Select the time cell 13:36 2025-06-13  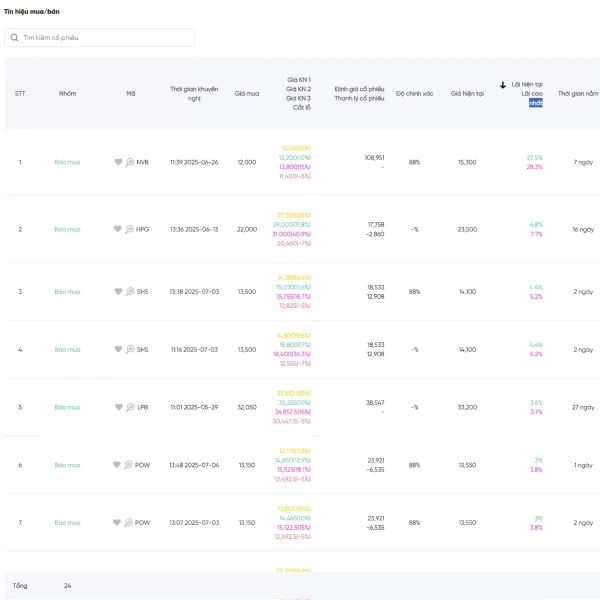tap(194, 229)
